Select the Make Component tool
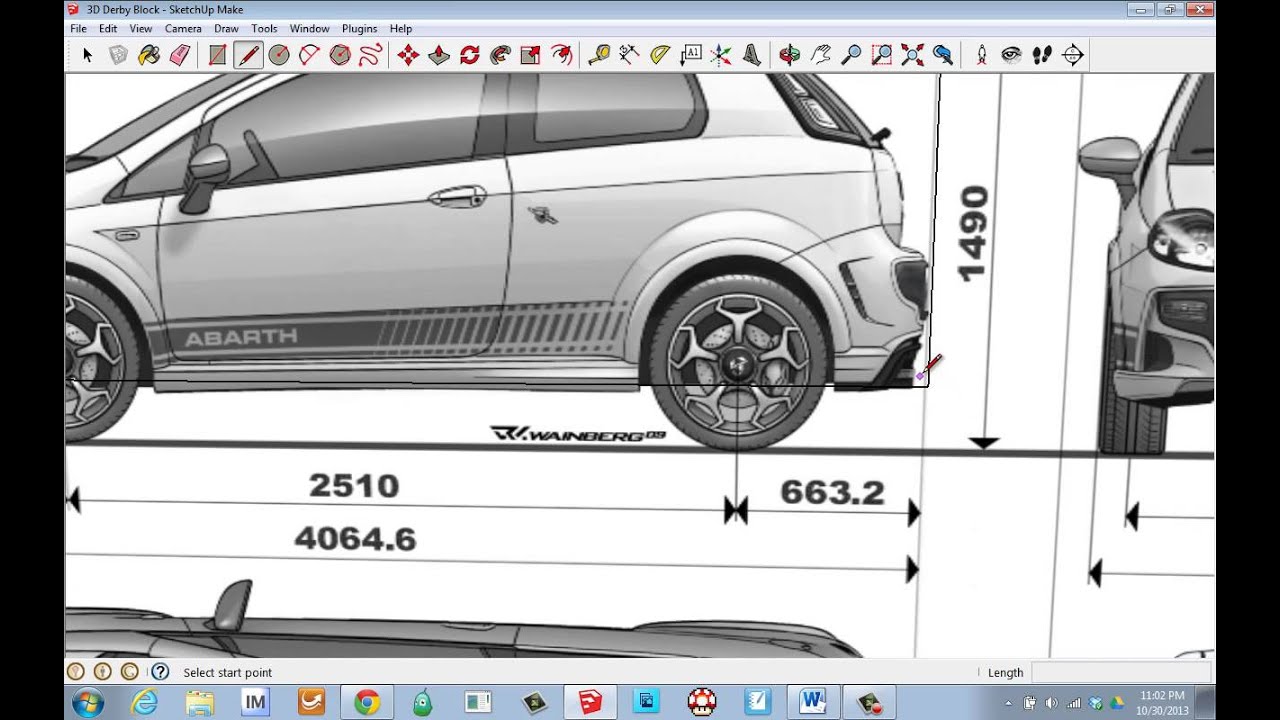1280x720 pixels. (x=118, y=55)
